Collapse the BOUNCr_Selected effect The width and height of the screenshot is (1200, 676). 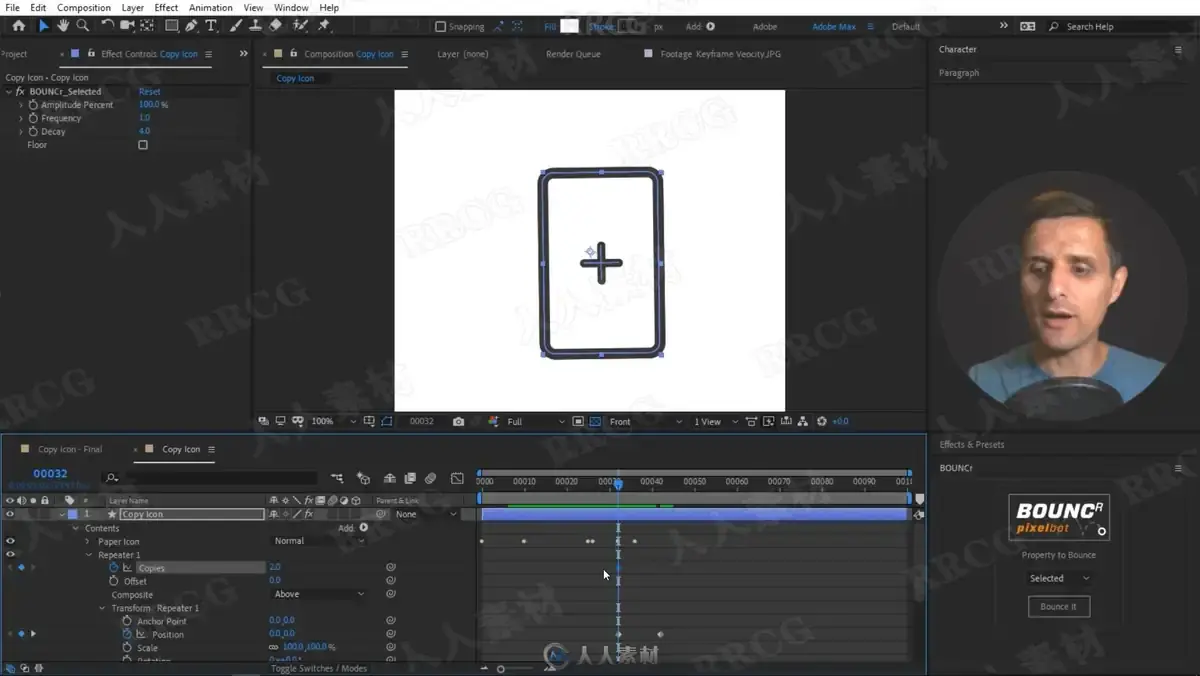tap(9, 91)
